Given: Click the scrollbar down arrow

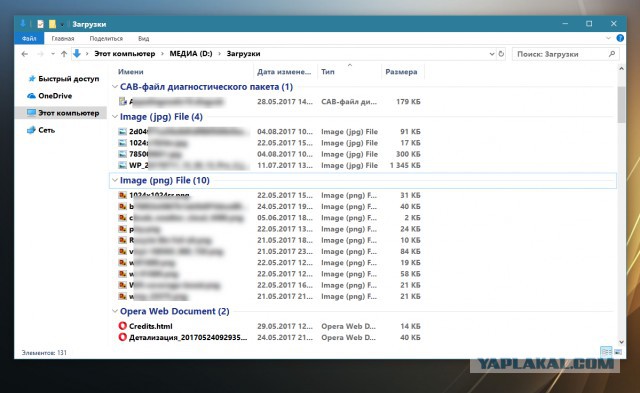Looking at the screenshot, I should [621, 342].
